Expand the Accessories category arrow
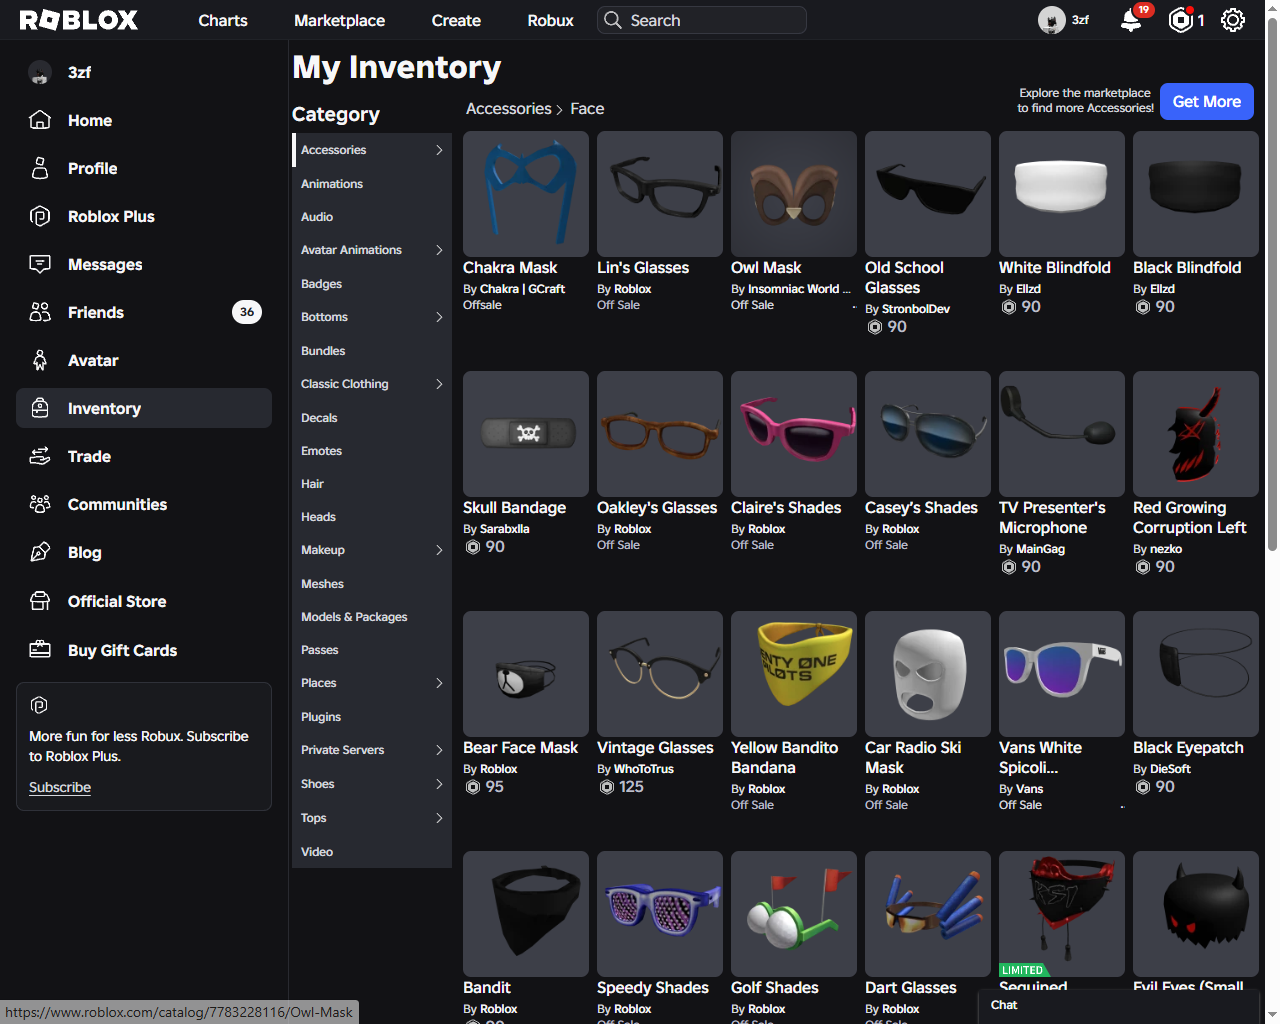Image resolution: width=1280 pixels, height=1024 pixels. (439, 150)
